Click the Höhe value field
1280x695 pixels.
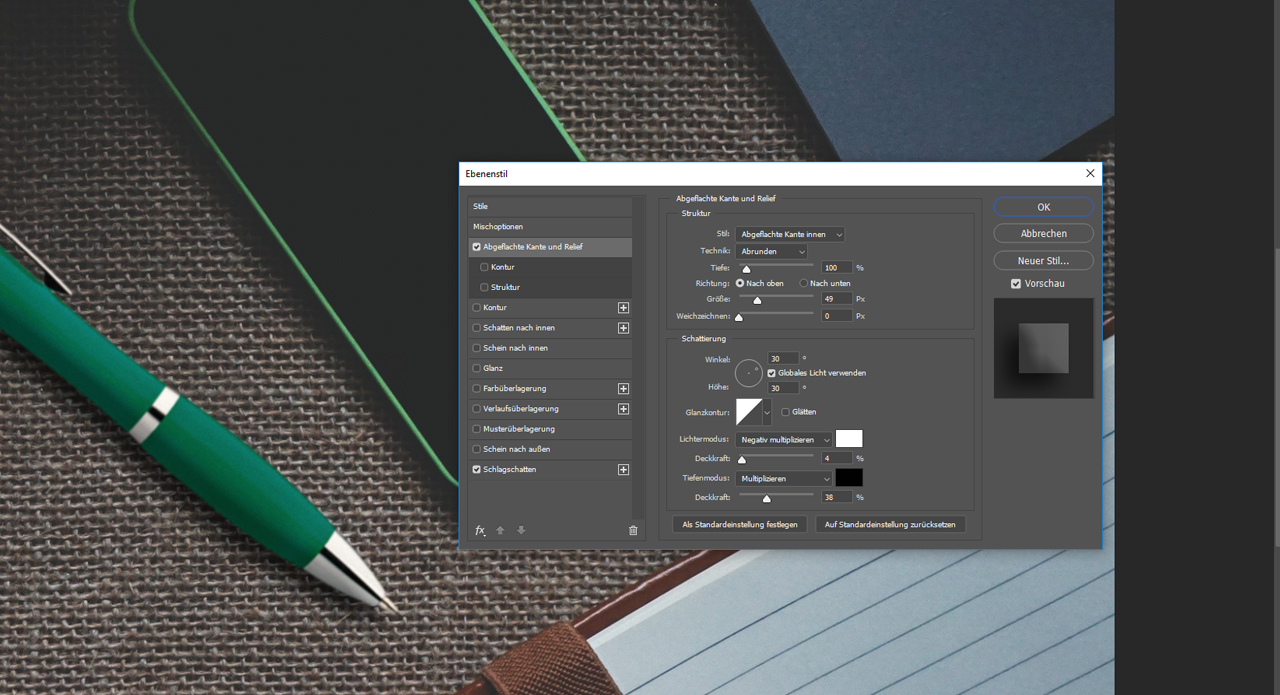783,388
